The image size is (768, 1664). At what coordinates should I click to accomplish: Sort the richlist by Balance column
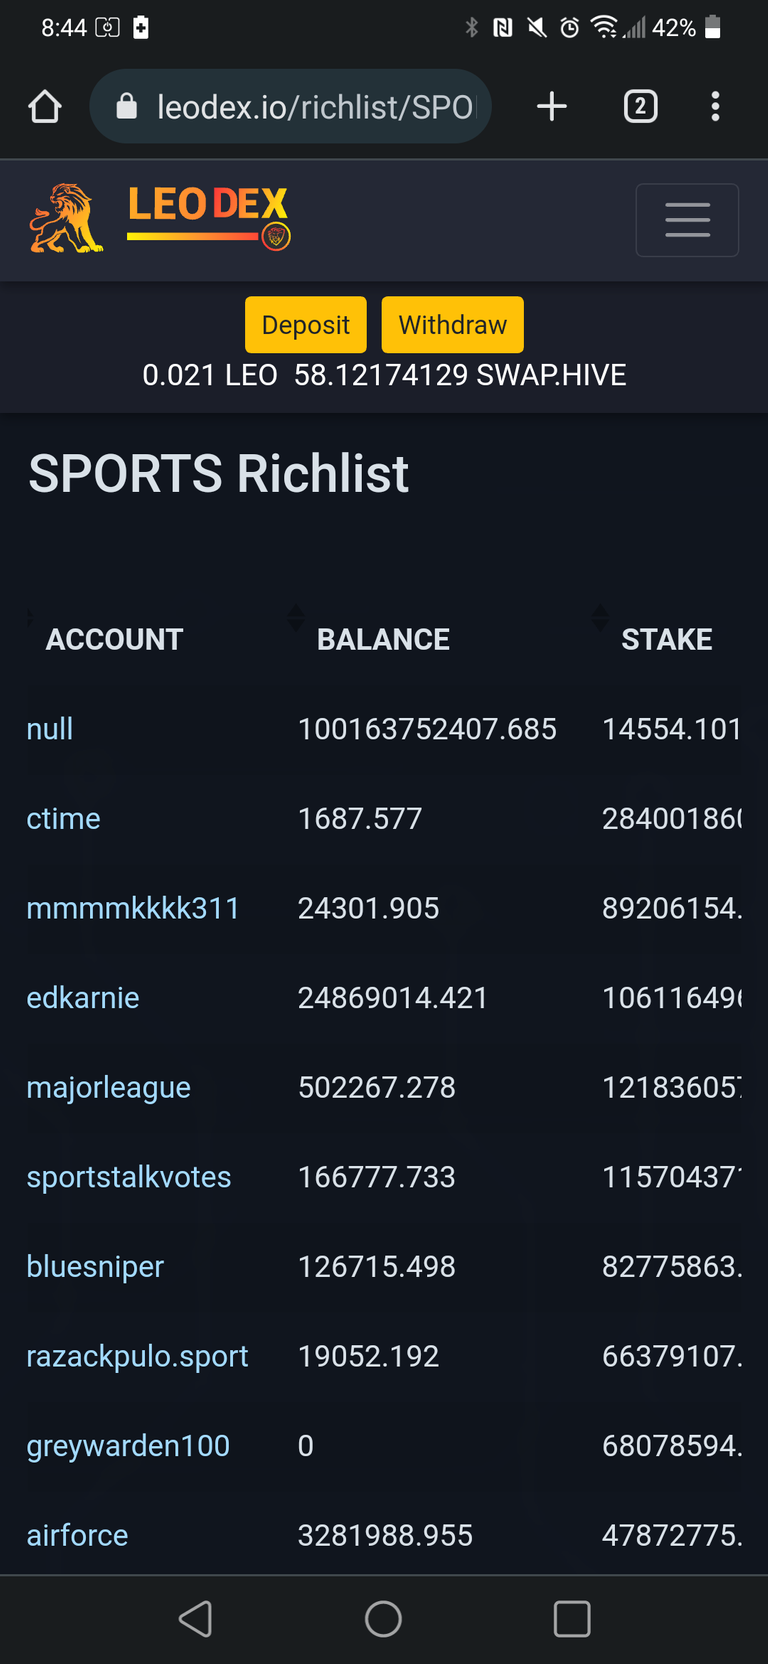(383, 639)
